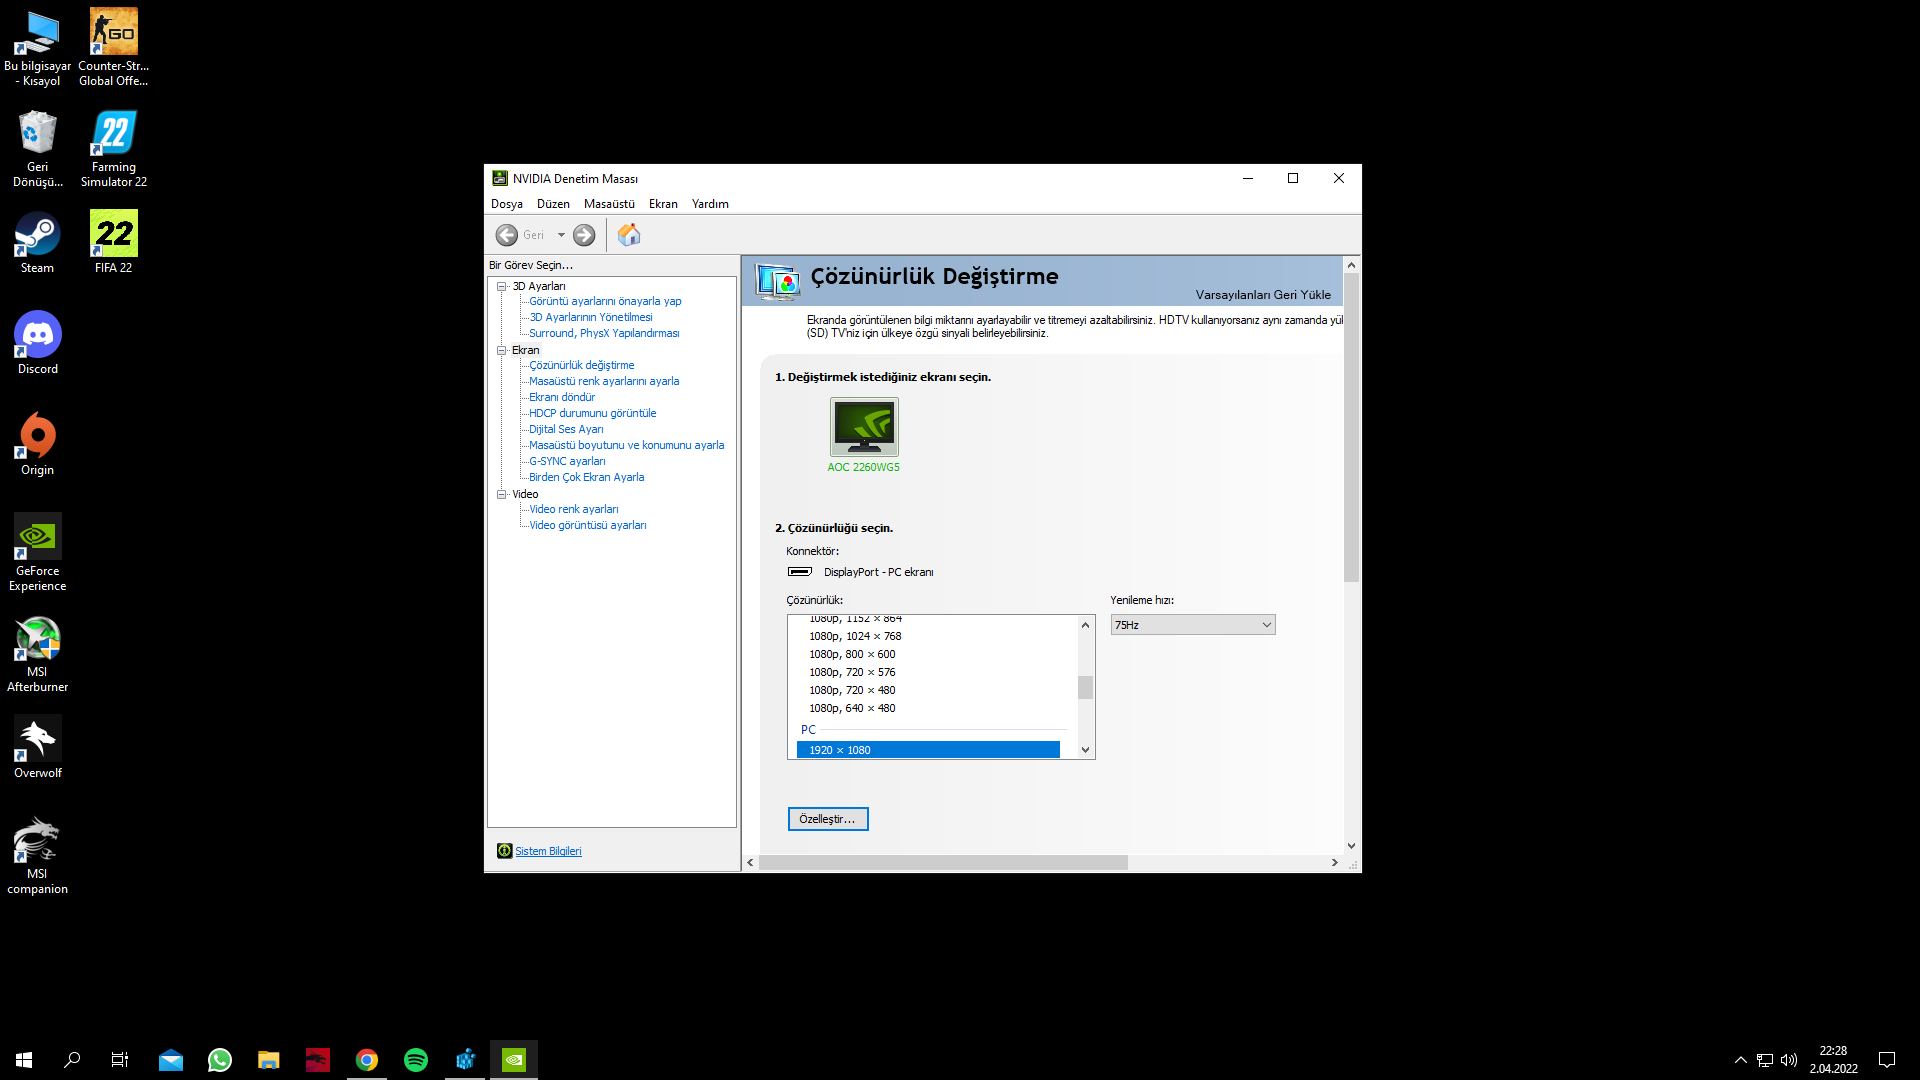The width and height of the screenshot is (1920, 1080).
Task: Open taskbar search magnifier
Action: tap(72, 1060)
